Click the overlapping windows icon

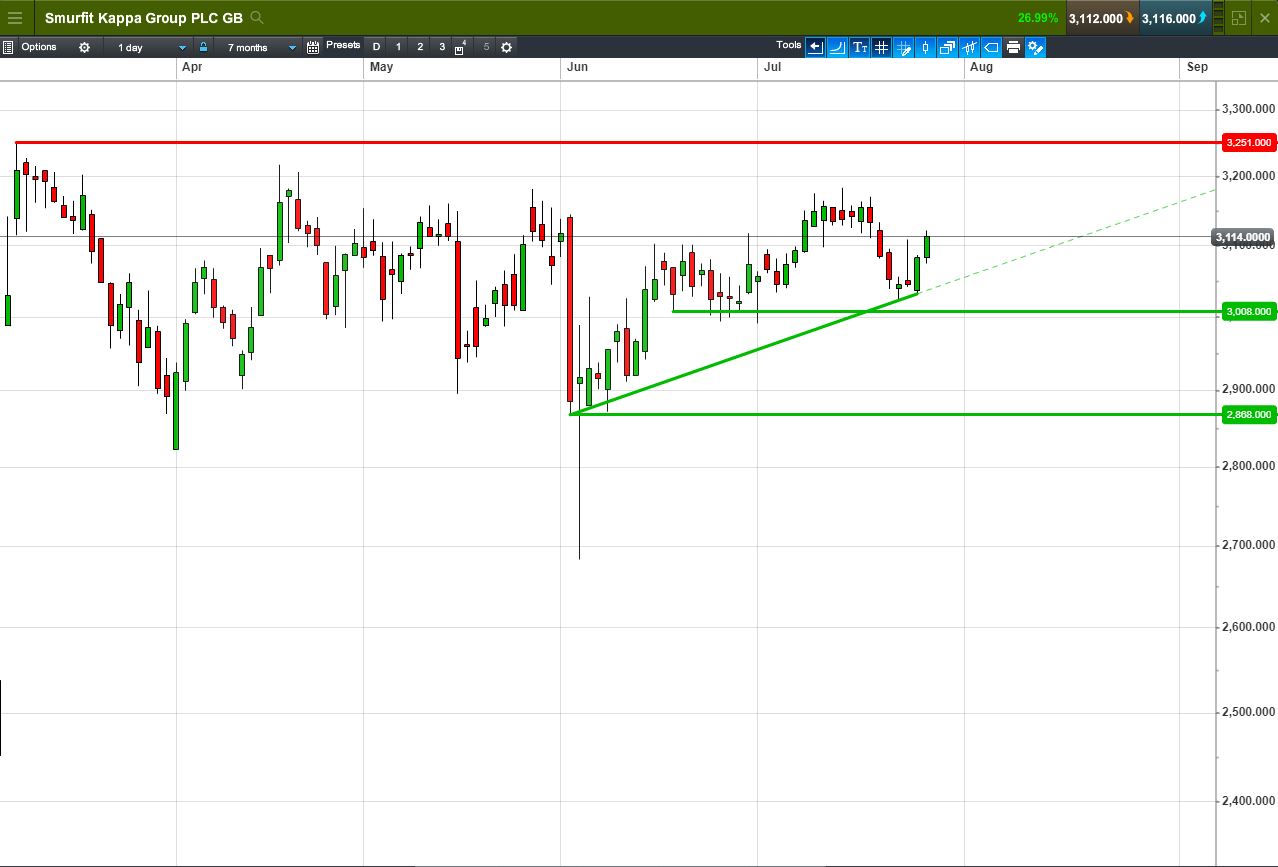[x=947, y=47]
